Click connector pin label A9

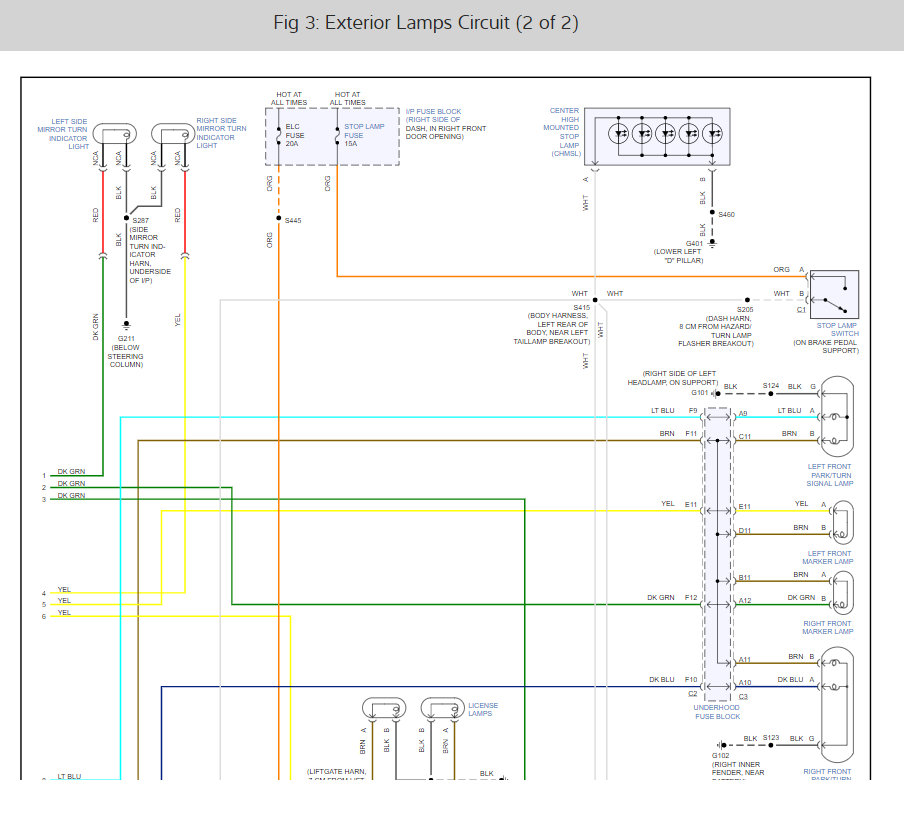click(x=743, y=413)
